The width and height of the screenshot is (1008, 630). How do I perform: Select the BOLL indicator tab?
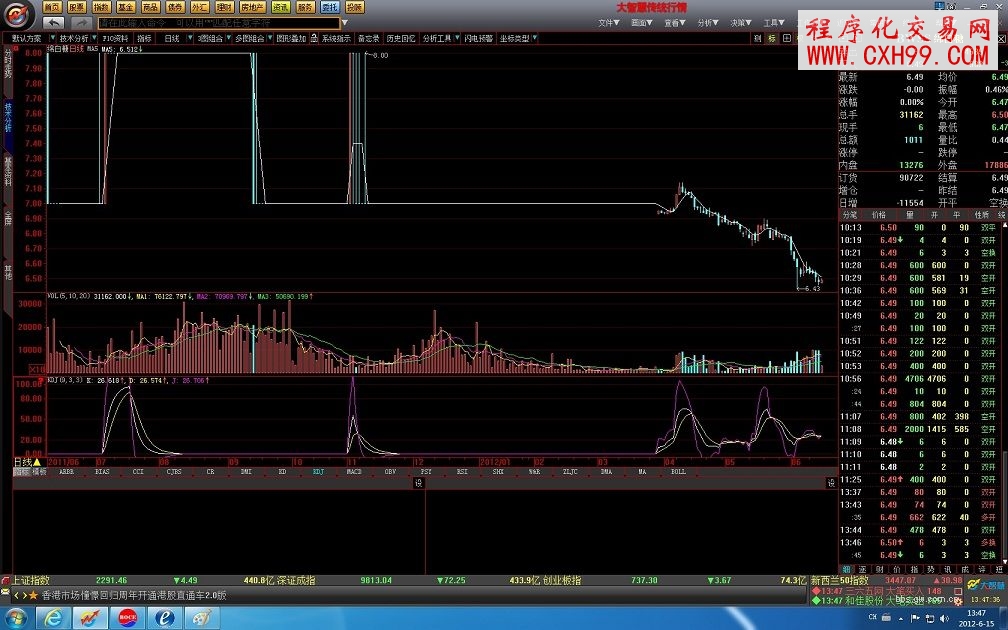(x=678, y=470)
